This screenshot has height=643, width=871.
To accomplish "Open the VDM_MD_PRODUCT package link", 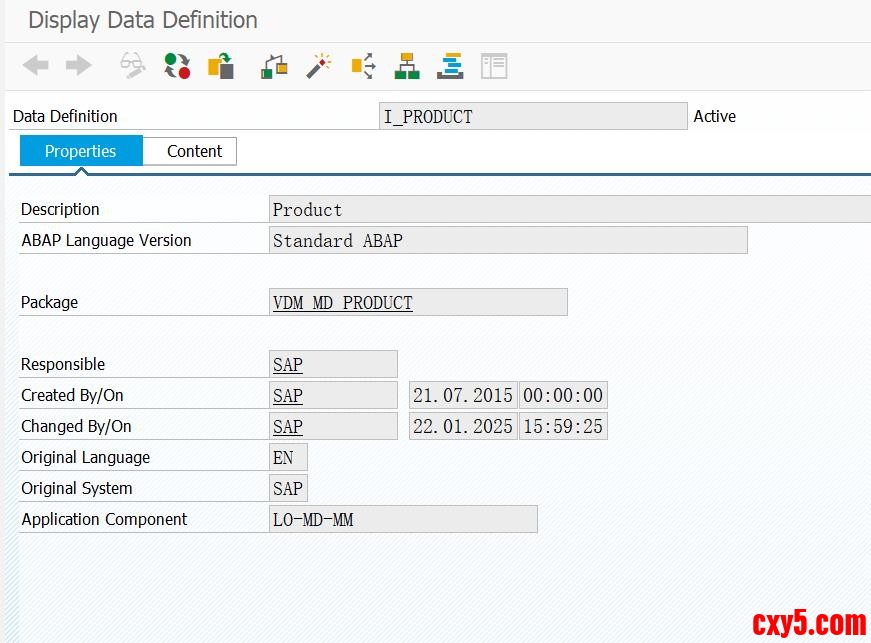I will (x=342, y=303).
